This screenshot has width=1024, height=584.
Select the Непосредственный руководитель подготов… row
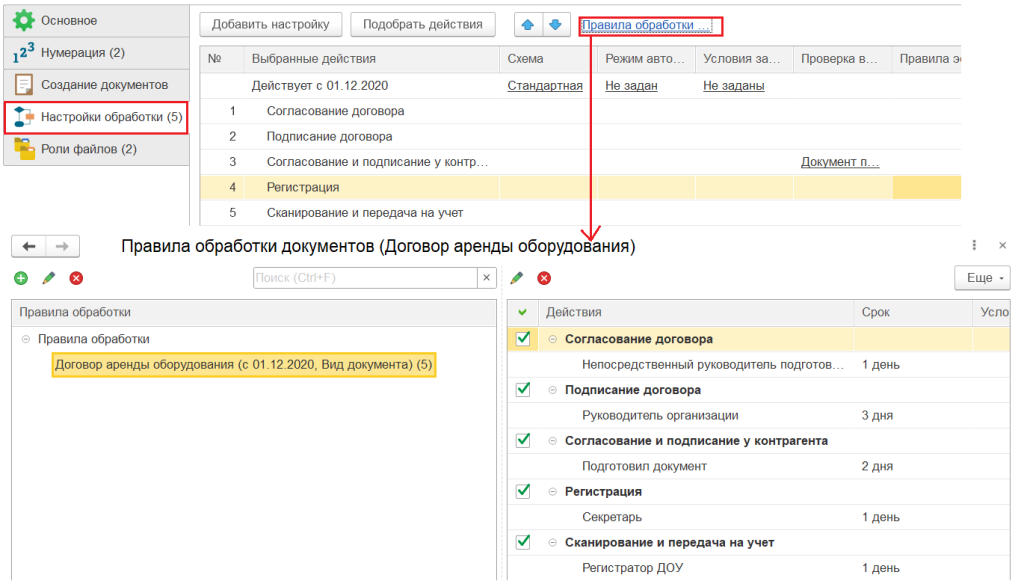point(758,365)
